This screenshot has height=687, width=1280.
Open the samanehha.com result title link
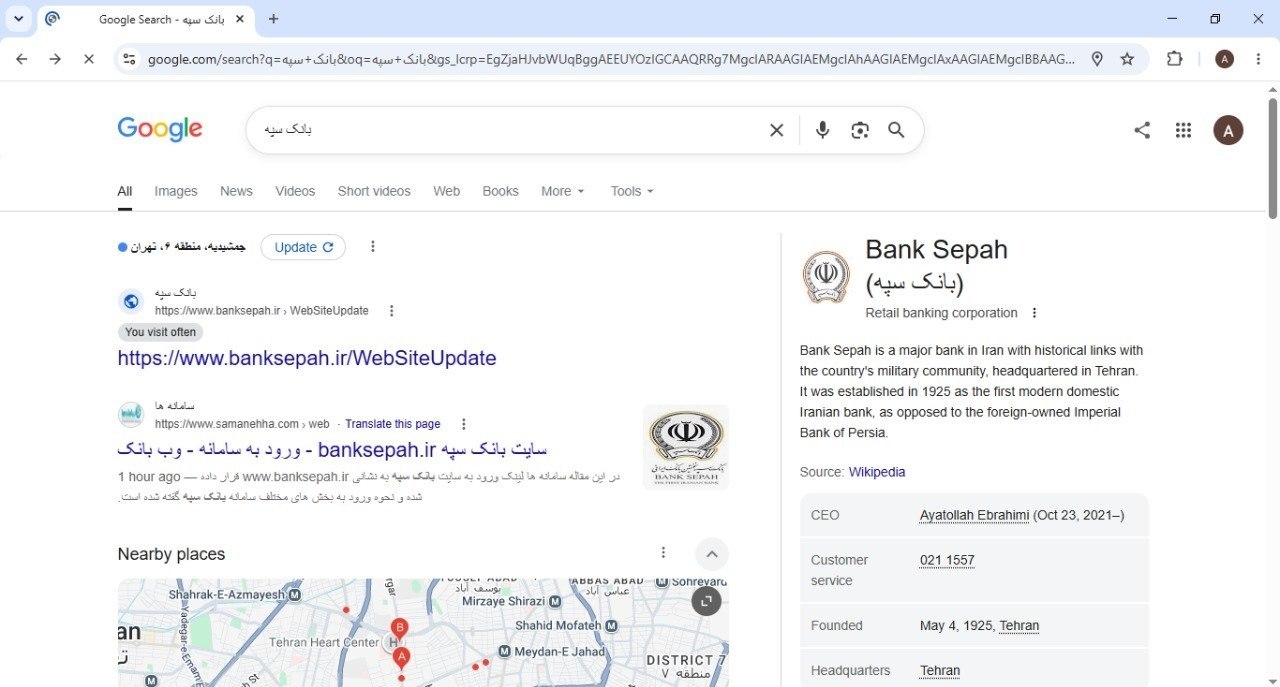(x=332, y=449)
